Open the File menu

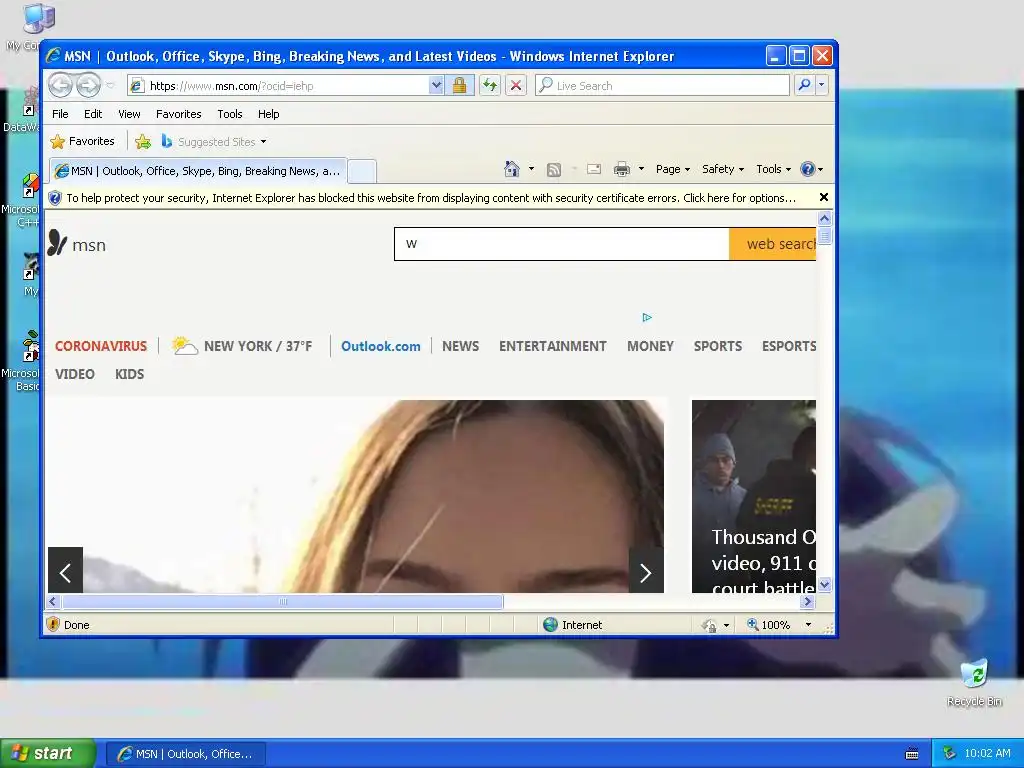[x=60, y=114]
